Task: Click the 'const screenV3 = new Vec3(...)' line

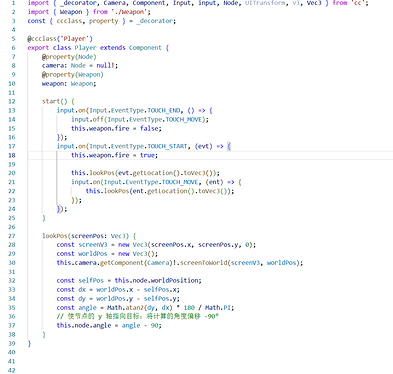Action: tap(156, 245)
